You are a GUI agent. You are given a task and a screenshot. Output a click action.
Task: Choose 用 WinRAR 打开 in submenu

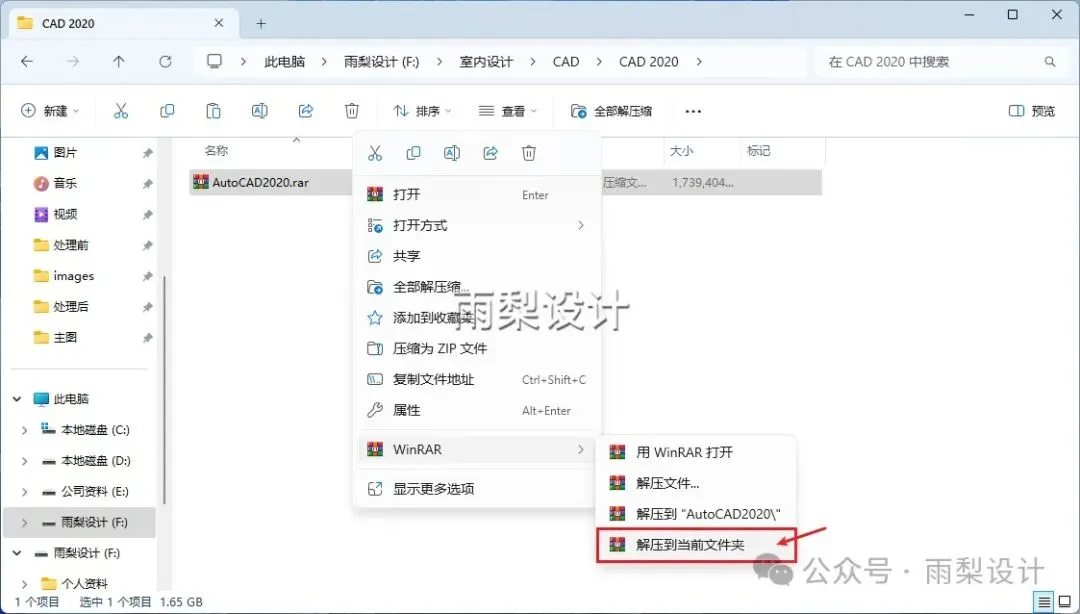pos(696,452)
